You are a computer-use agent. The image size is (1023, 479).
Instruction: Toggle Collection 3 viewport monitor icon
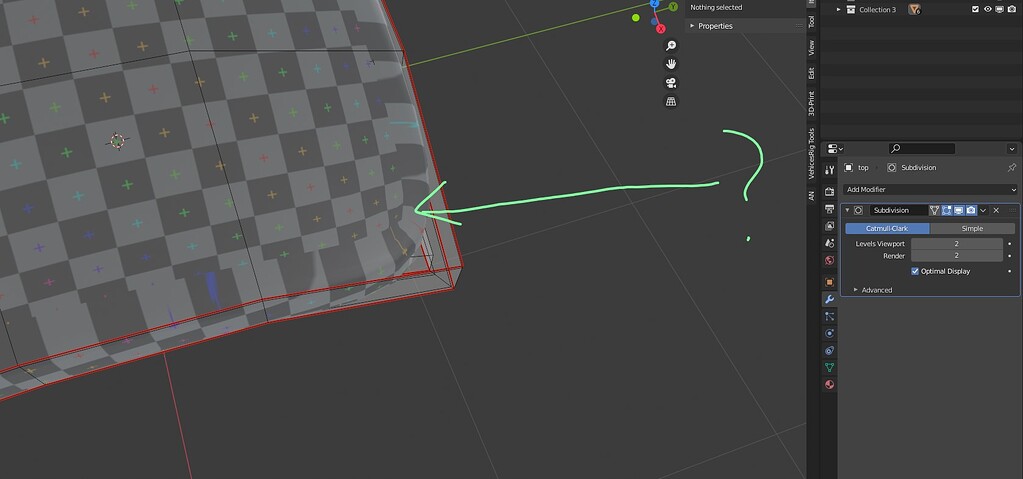click(1000, 9)
